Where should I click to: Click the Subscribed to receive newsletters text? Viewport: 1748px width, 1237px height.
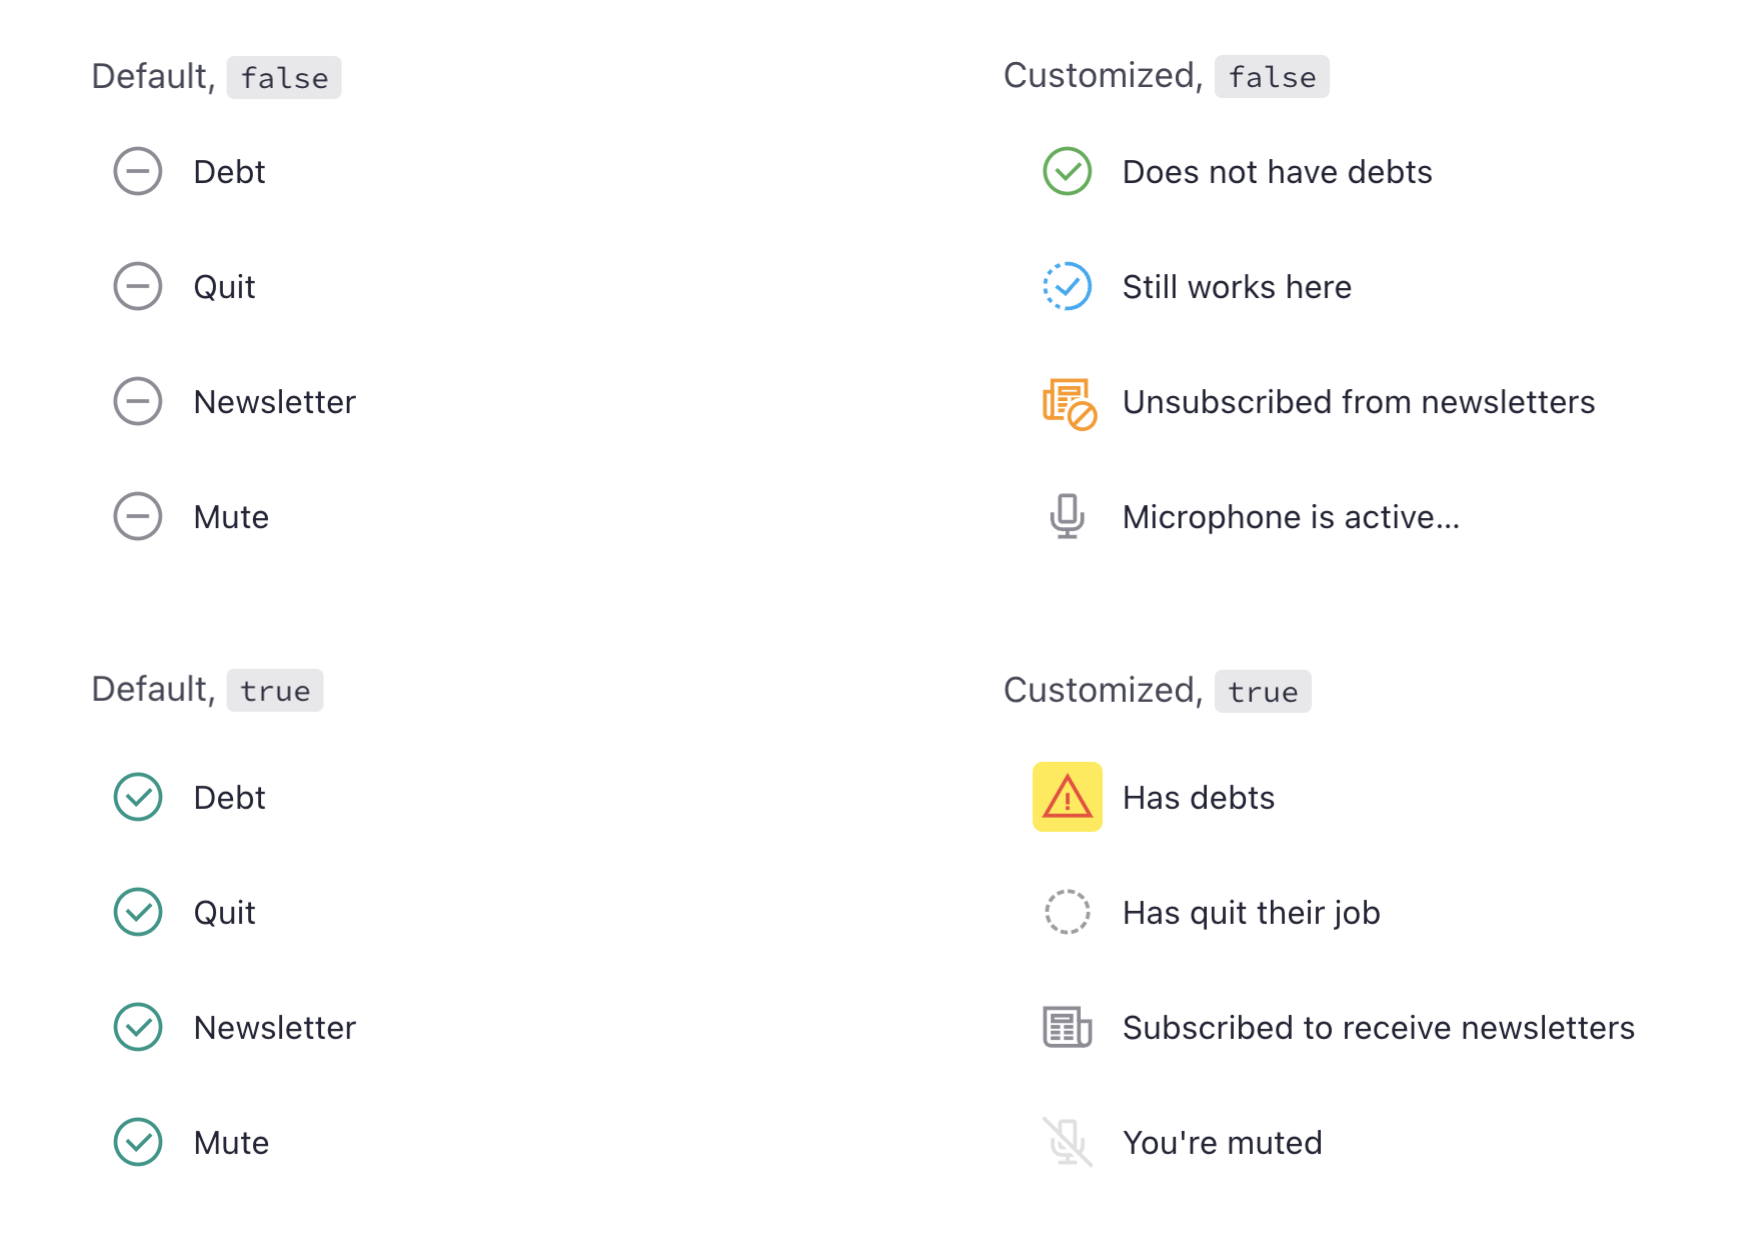(1378, 1028)
